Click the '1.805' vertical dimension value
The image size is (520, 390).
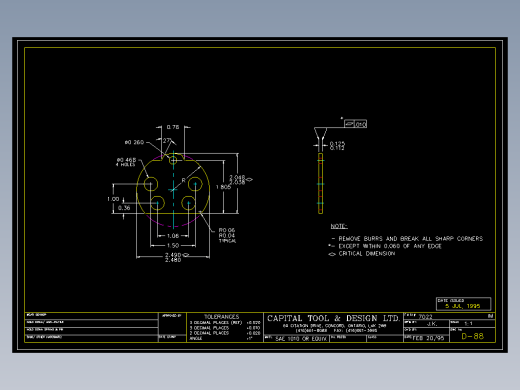click(224, 187)
